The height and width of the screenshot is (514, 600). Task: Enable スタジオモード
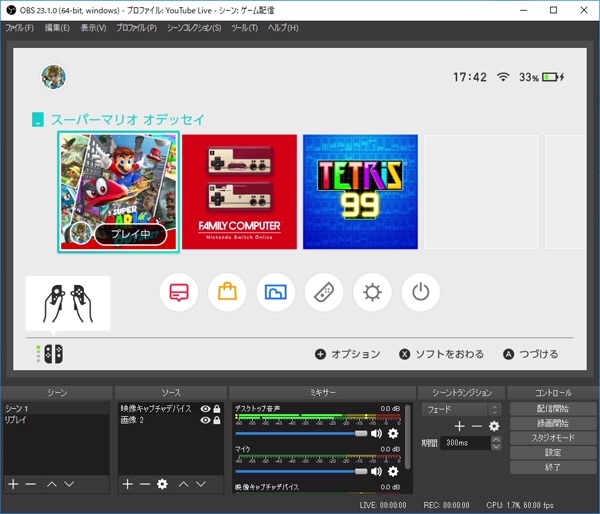click(553, 438)
